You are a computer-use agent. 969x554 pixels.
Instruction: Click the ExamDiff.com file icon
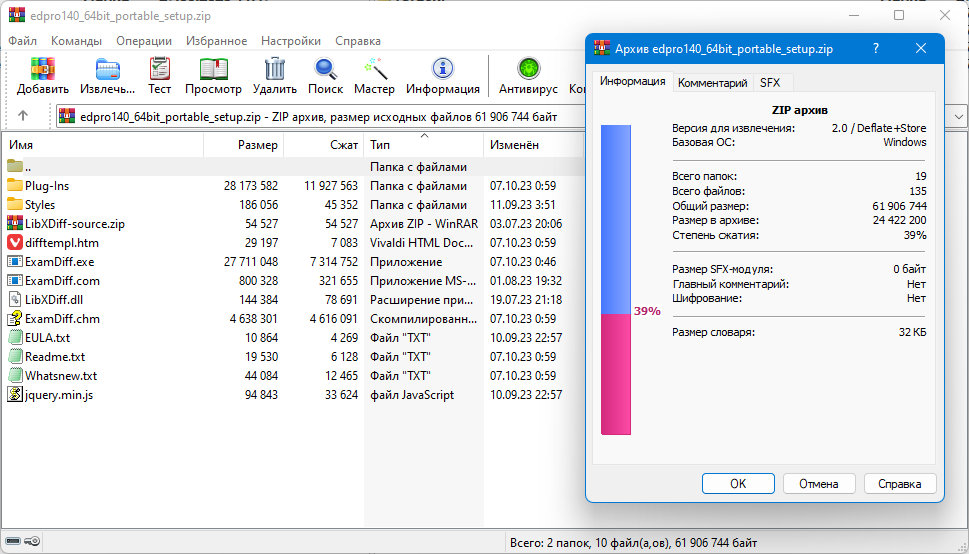coord(15,281)
